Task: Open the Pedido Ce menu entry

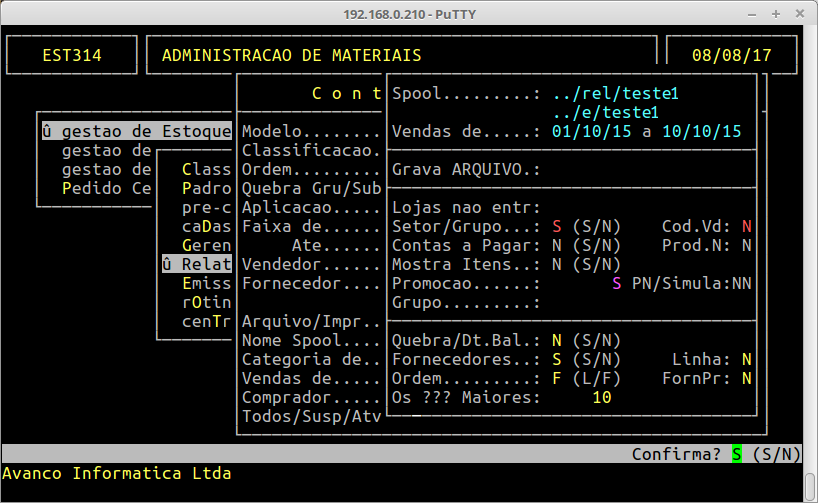Action: pos(106,188)
